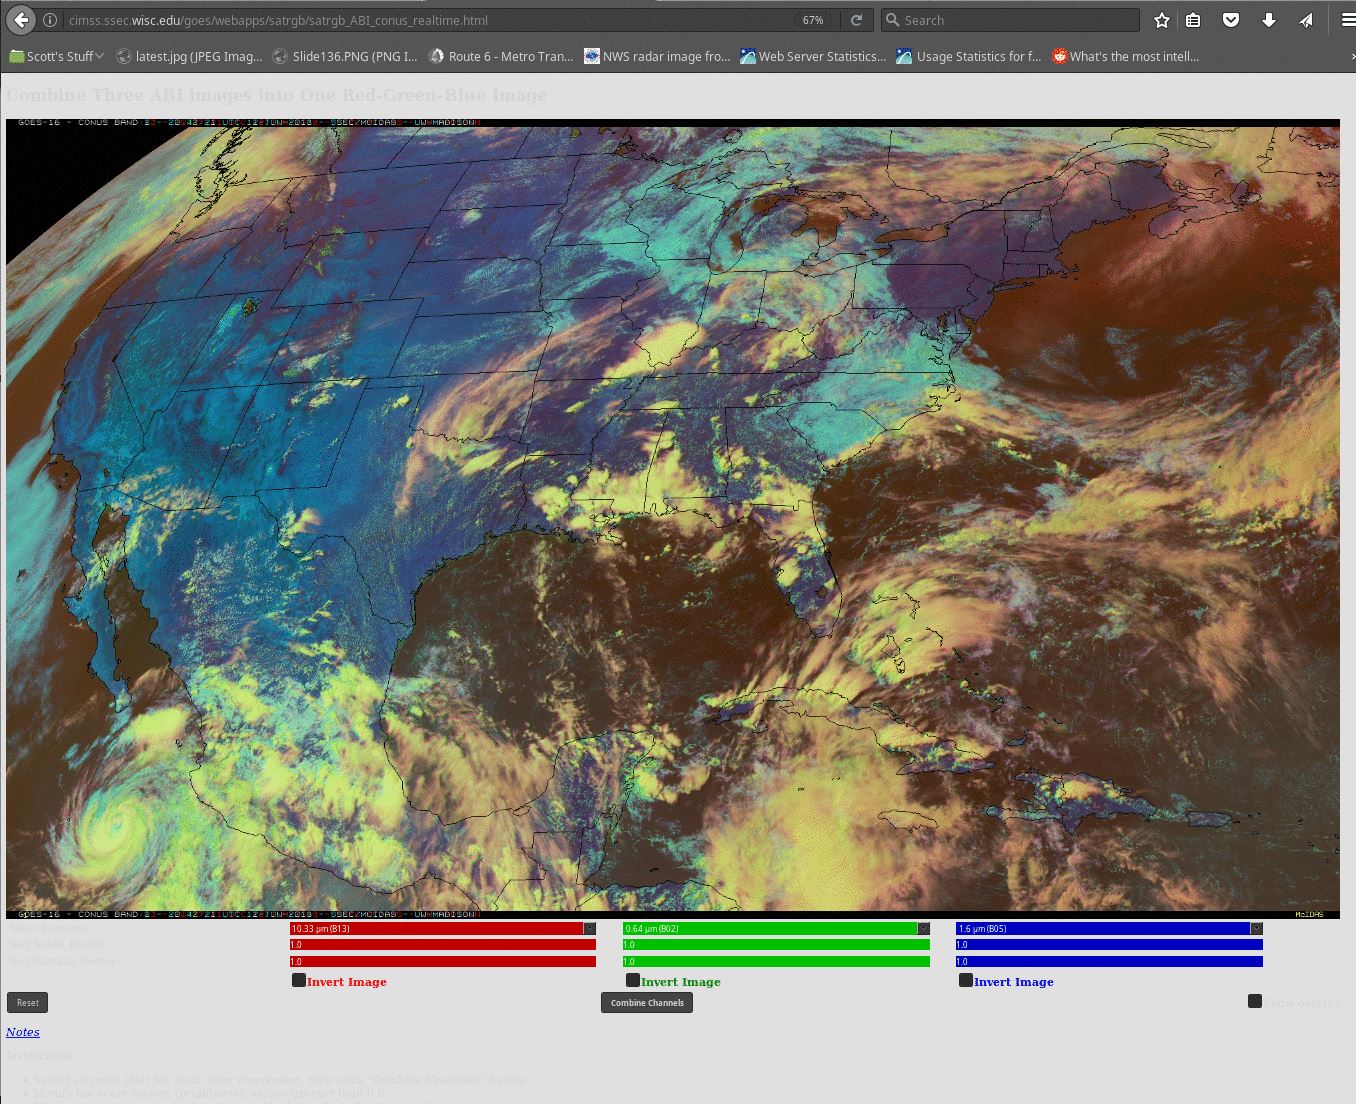The image size is (1356, 1104).
Task: Open the downloads arrow icon
Action: tap(1268, 20)
